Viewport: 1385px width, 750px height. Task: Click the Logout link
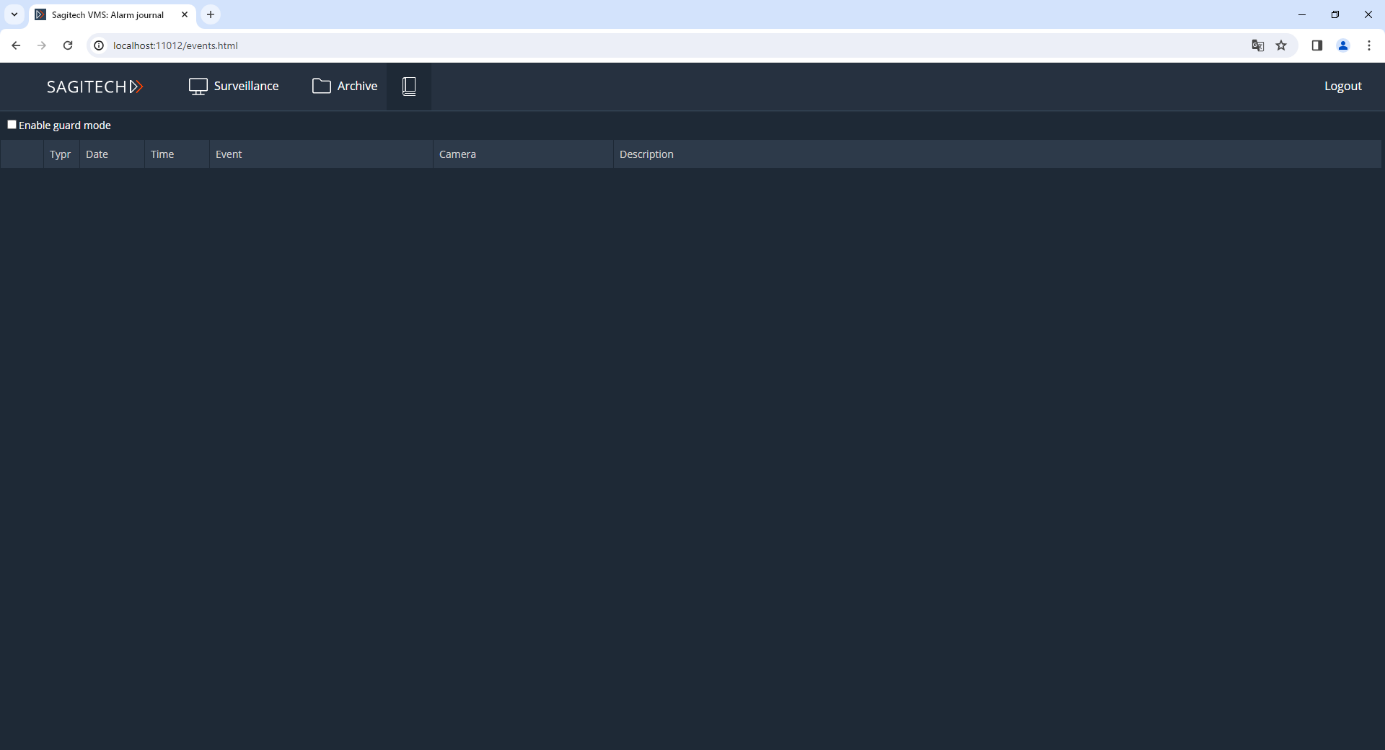(x=1342, y=86)
